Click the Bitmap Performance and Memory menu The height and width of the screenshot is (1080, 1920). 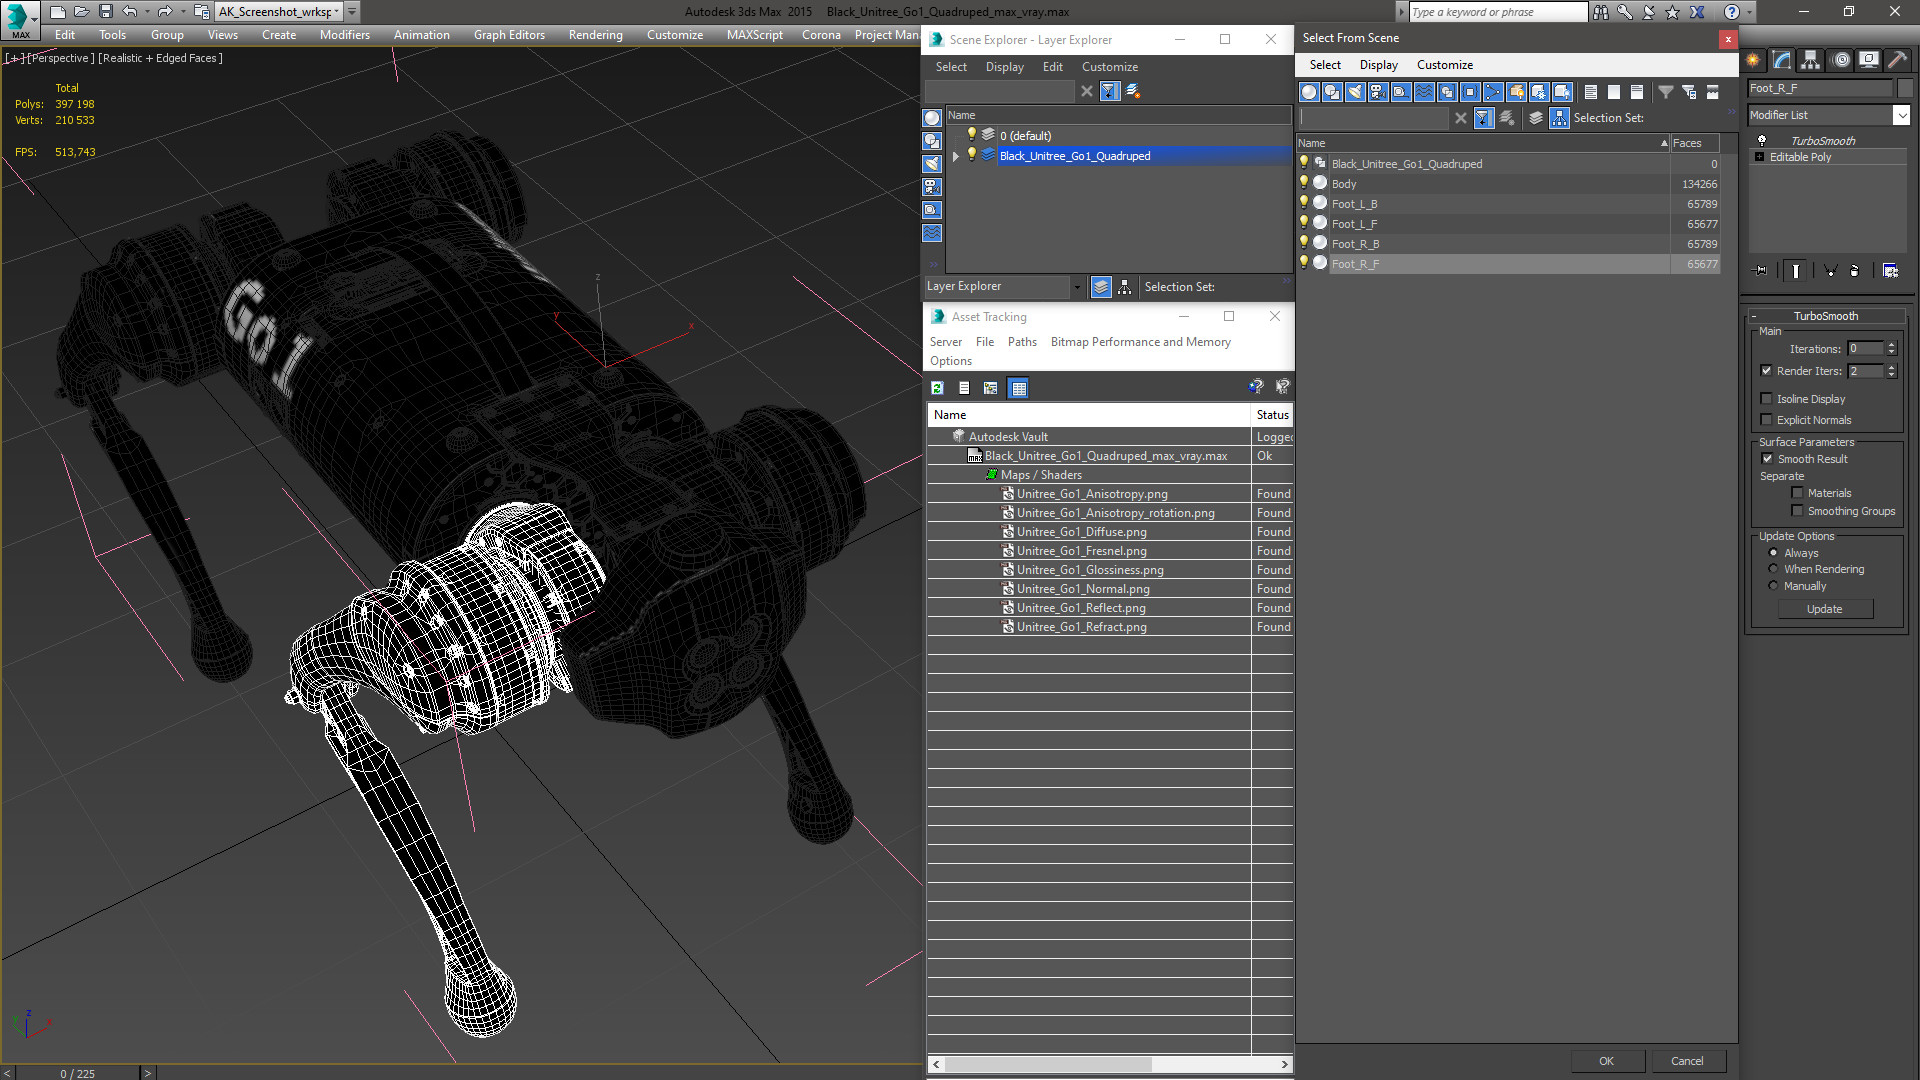point(1139,342)
